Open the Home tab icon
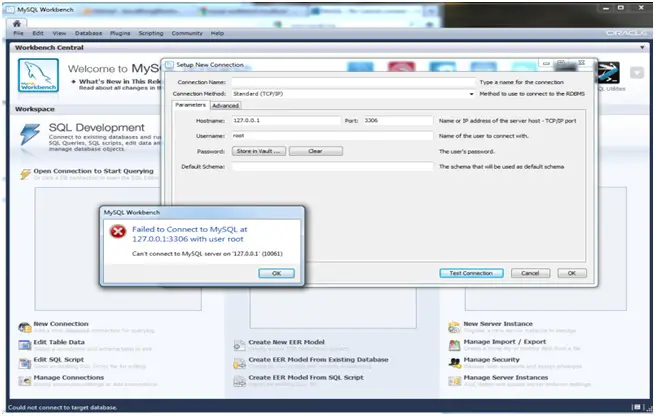The width and height of the screenshot is (655, 416). [16, 23]
